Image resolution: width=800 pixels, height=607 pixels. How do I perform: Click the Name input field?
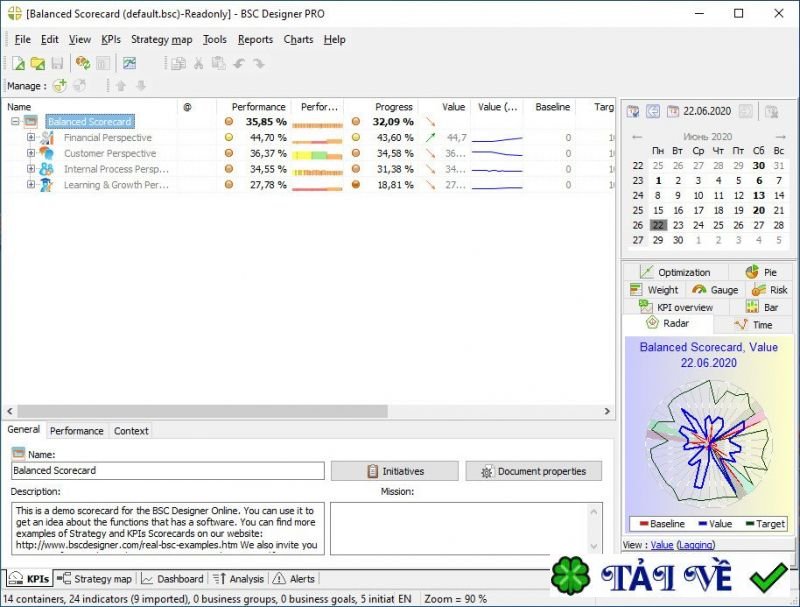pyautogui.click(x=168, y=471)
